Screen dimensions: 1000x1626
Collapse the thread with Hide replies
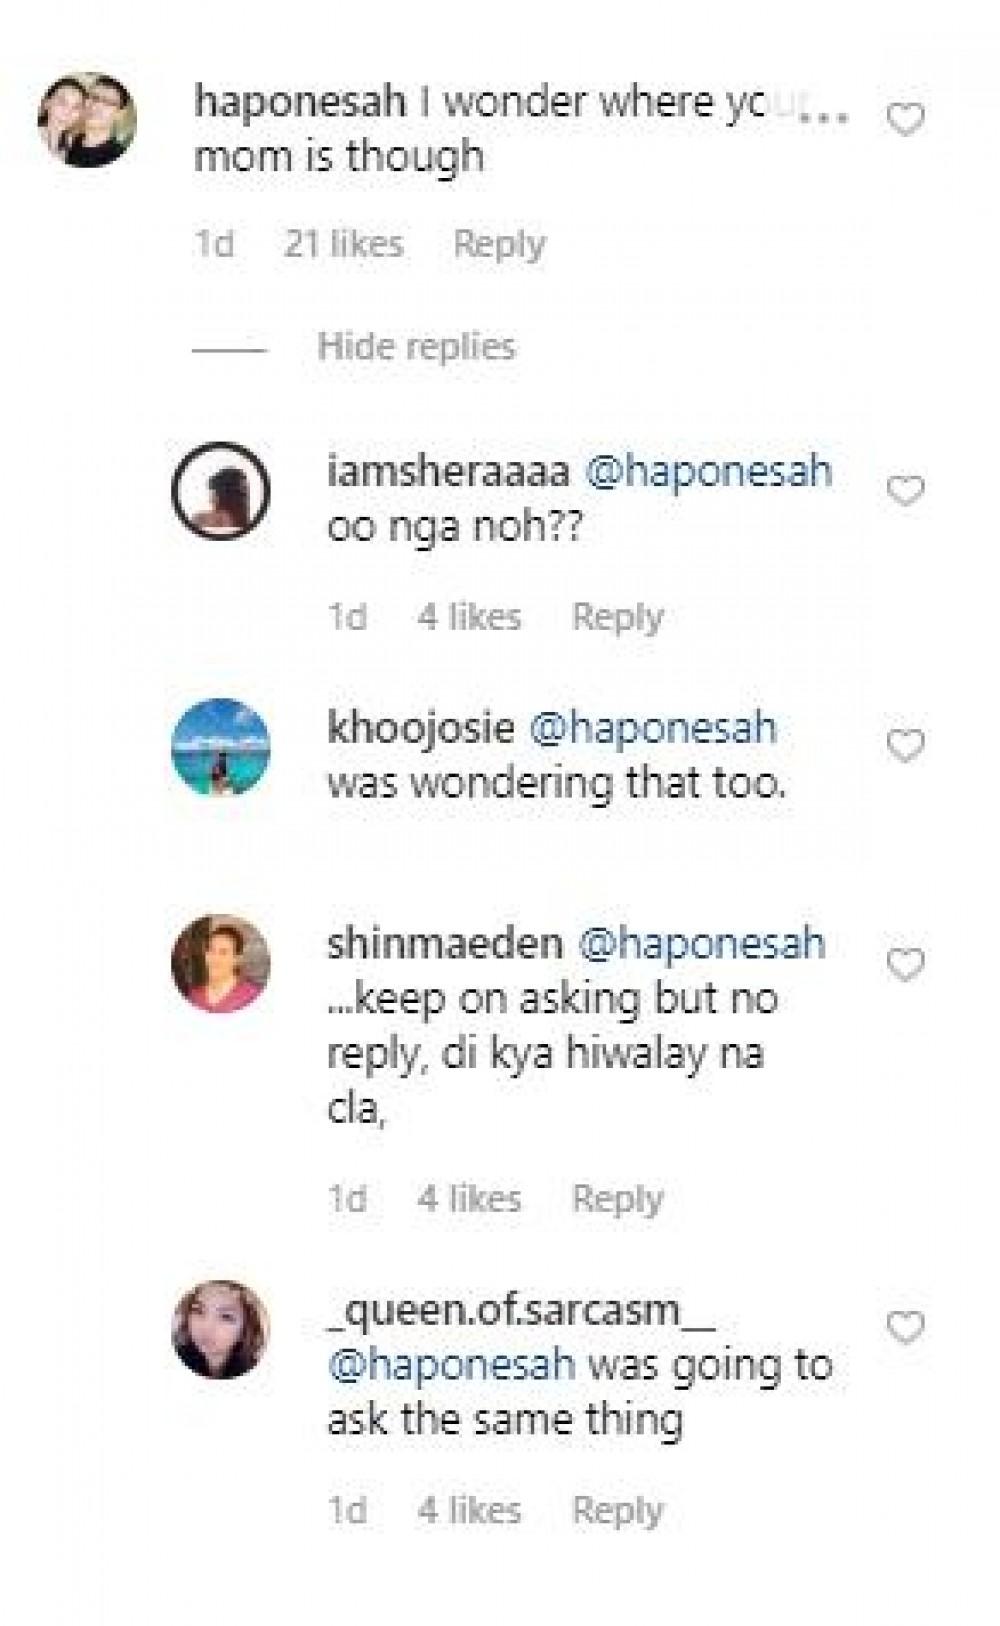(416, 347)
